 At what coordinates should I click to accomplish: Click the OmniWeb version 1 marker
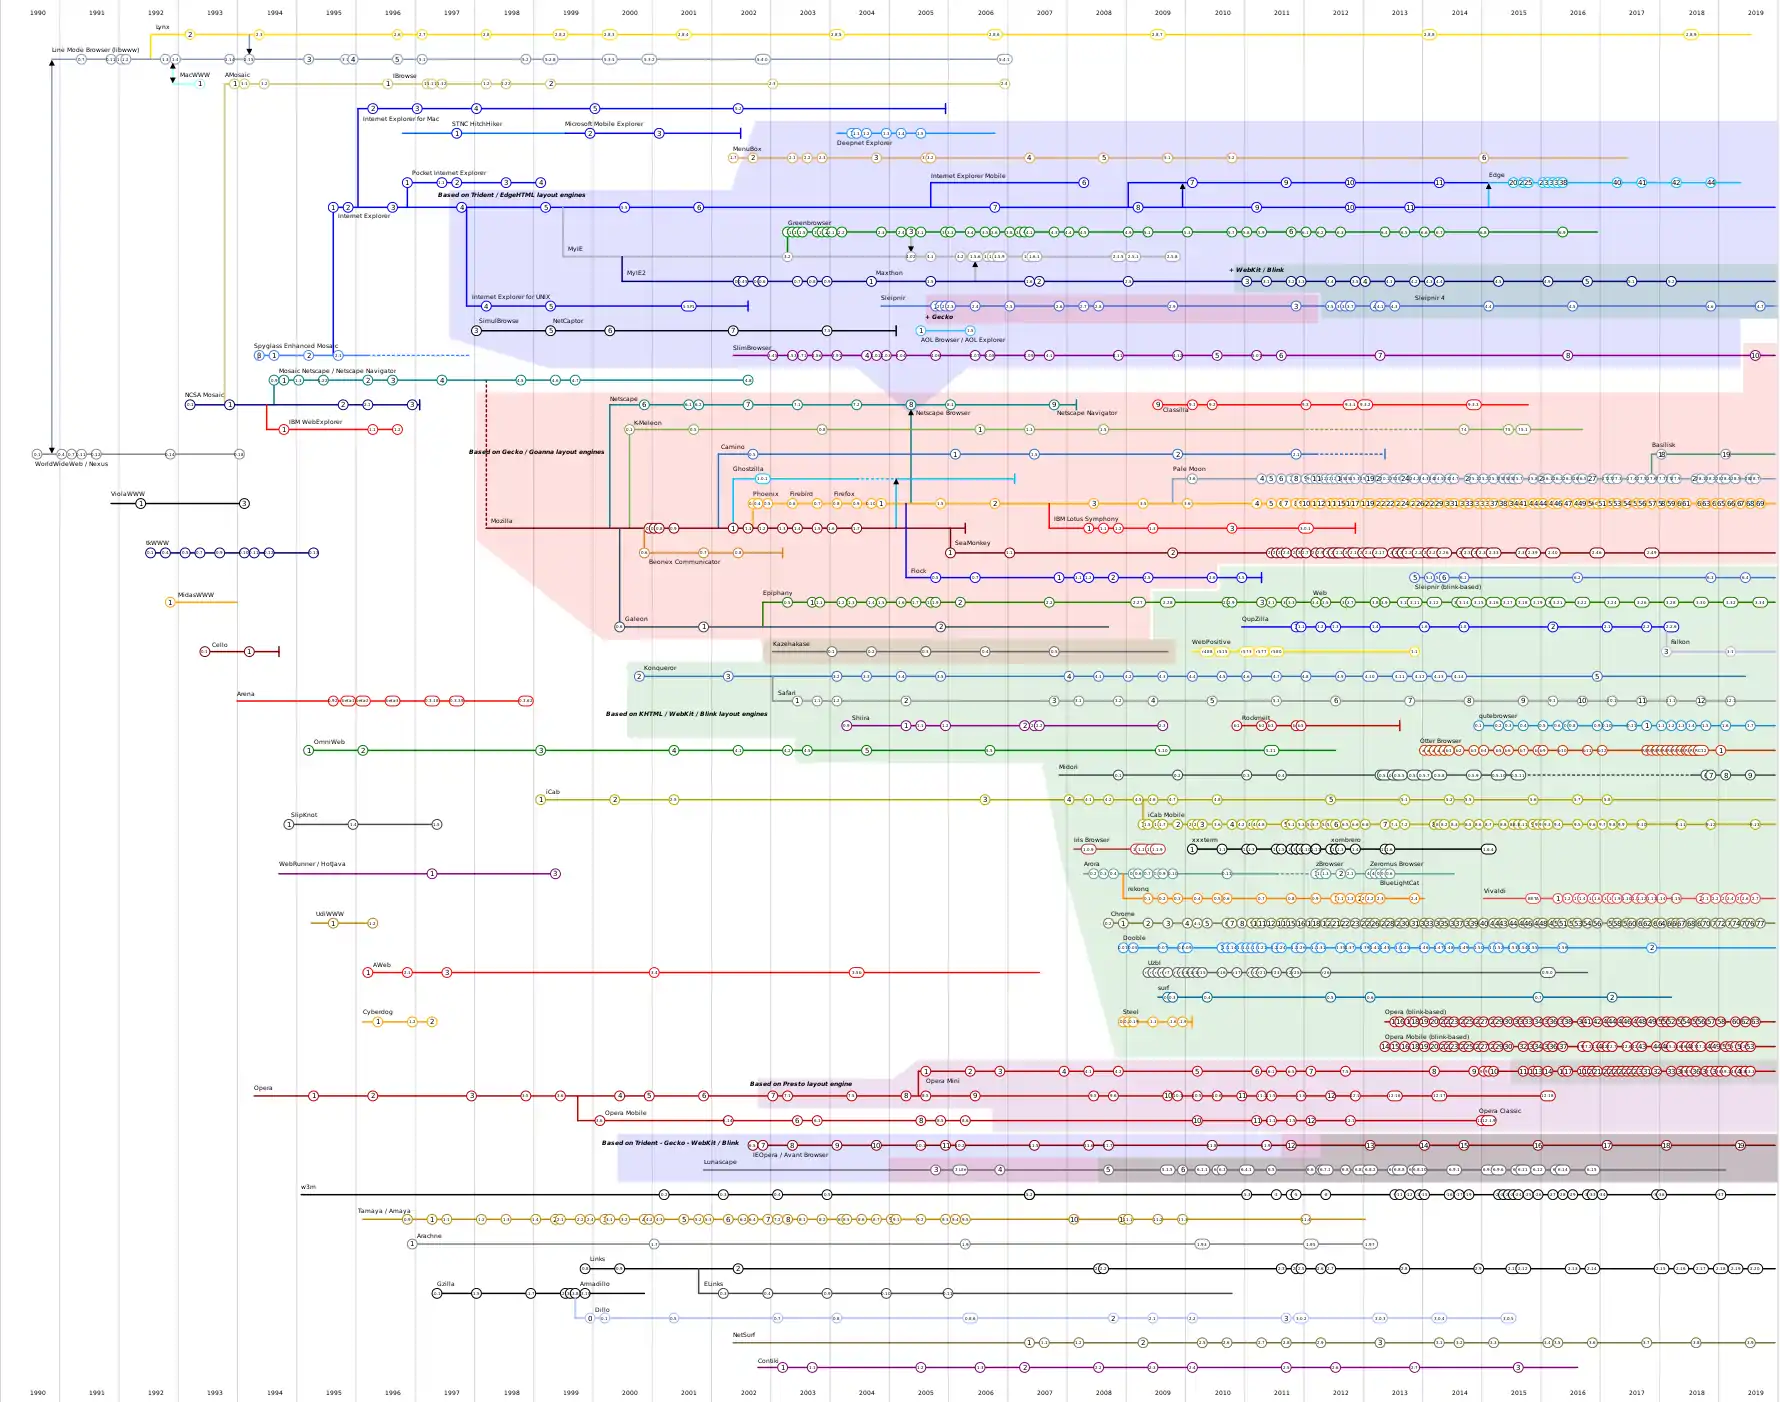pyautogui.click(x=309, y=751)
